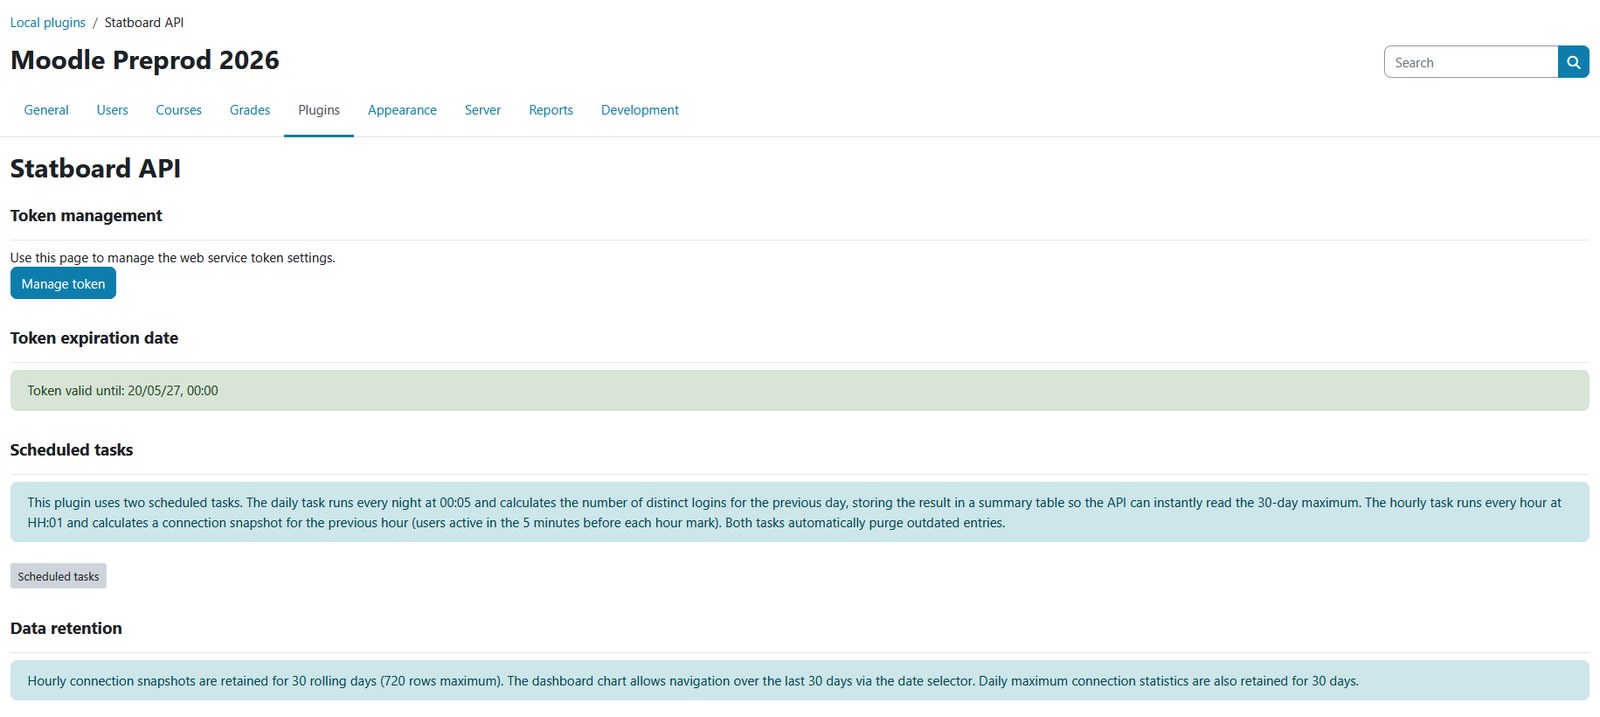Select the Plugins tab
Screen dimensions: 1600x717
319,110
